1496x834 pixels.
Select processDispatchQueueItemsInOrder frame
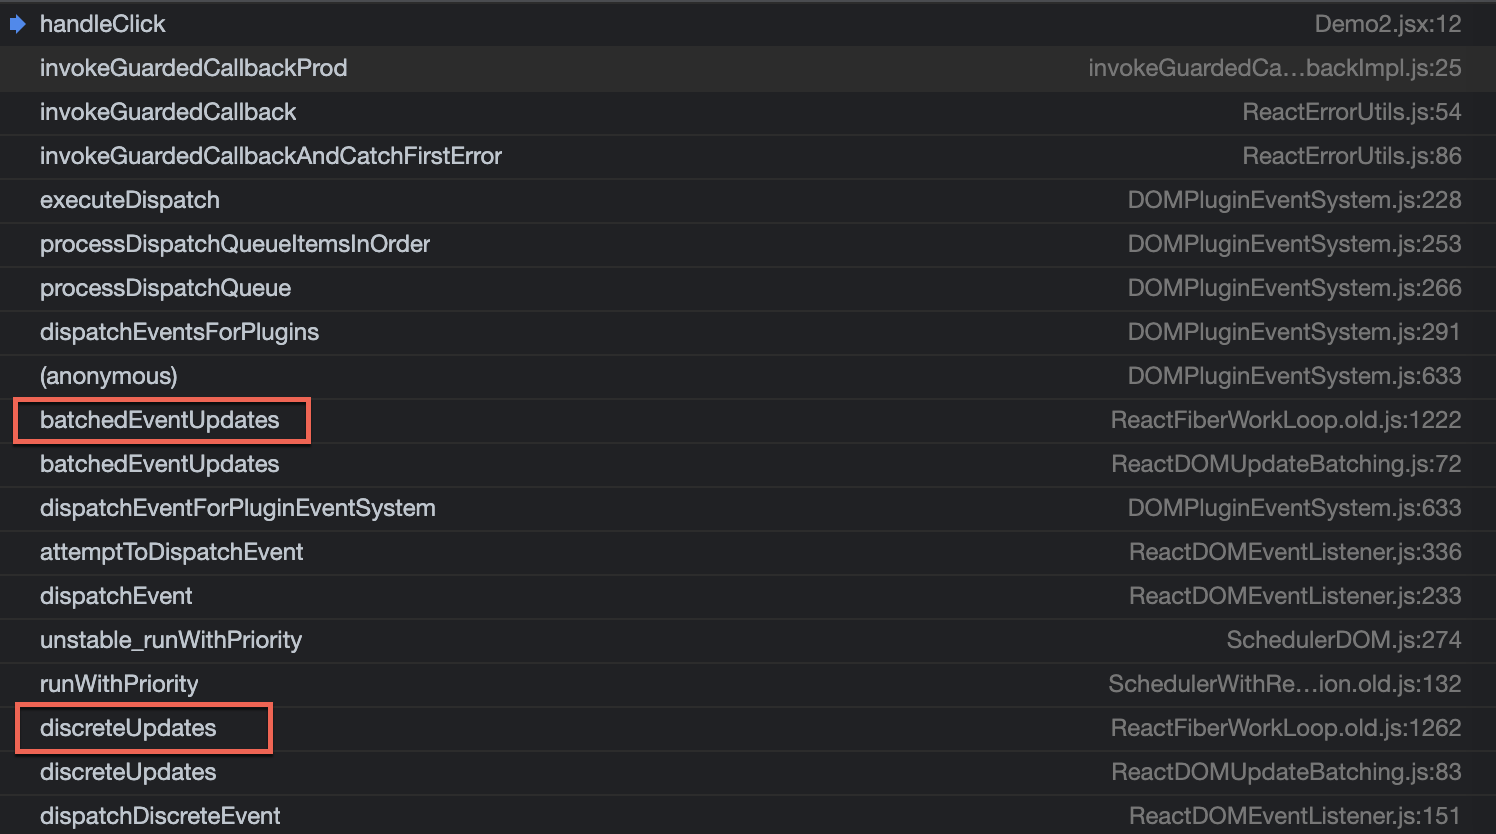(x=235, y=244)
